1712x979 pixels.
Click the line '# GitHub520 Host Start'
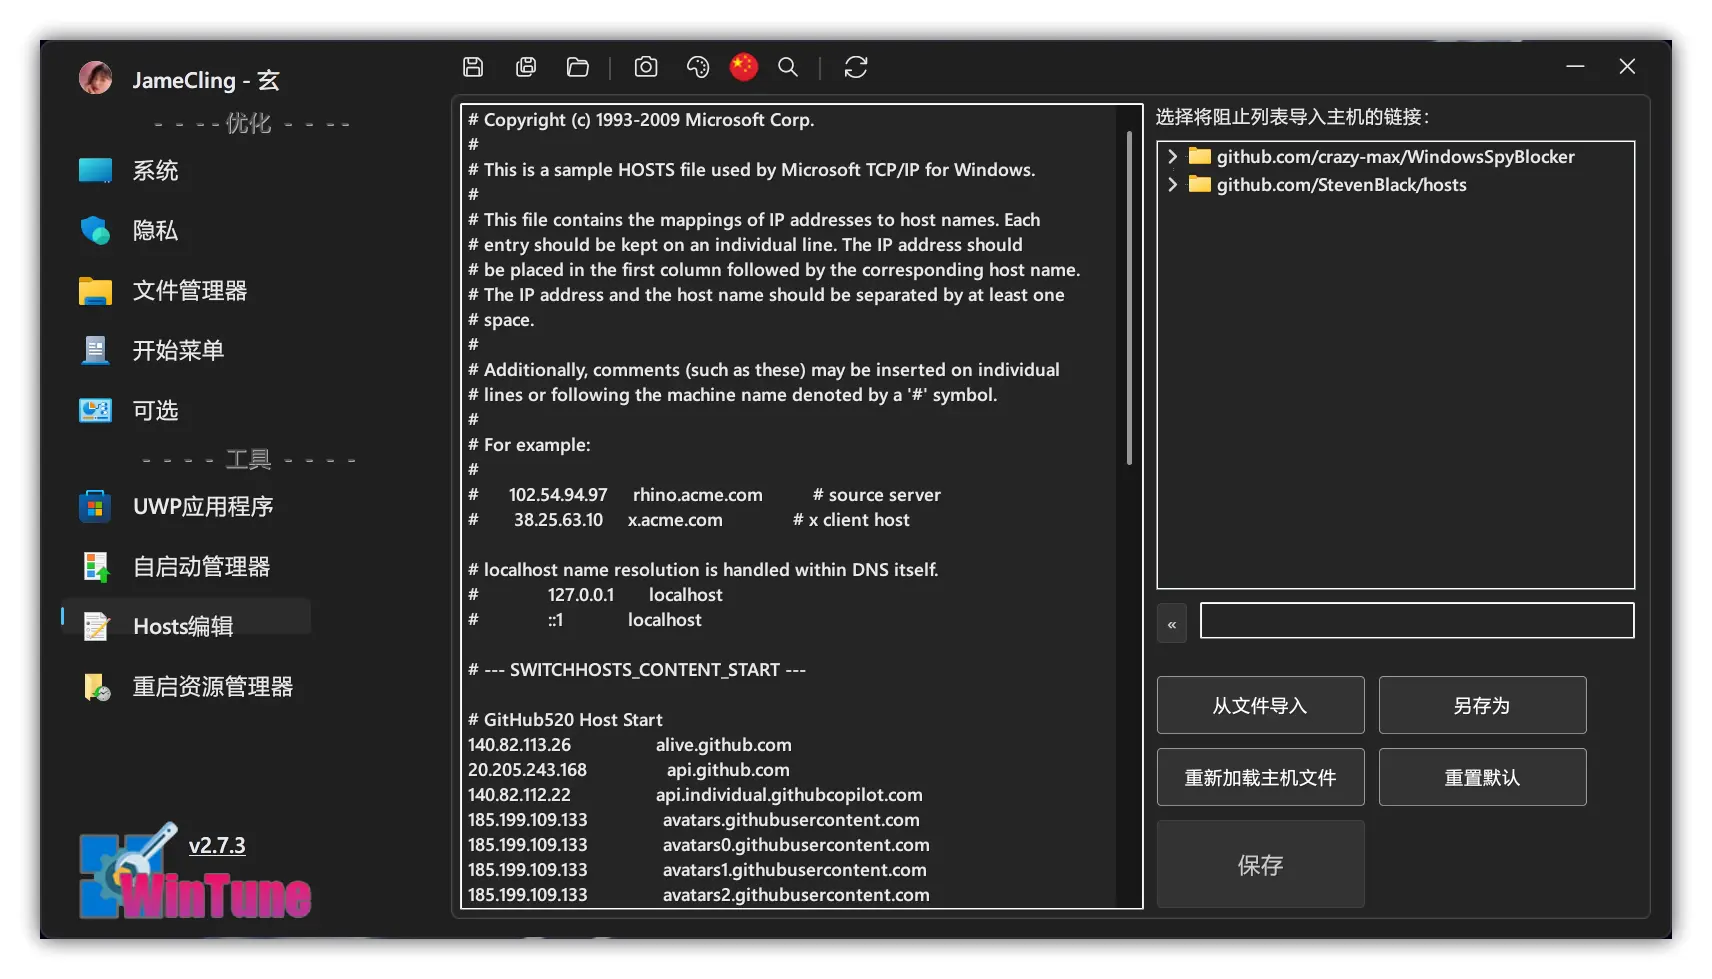coord(565,719)
